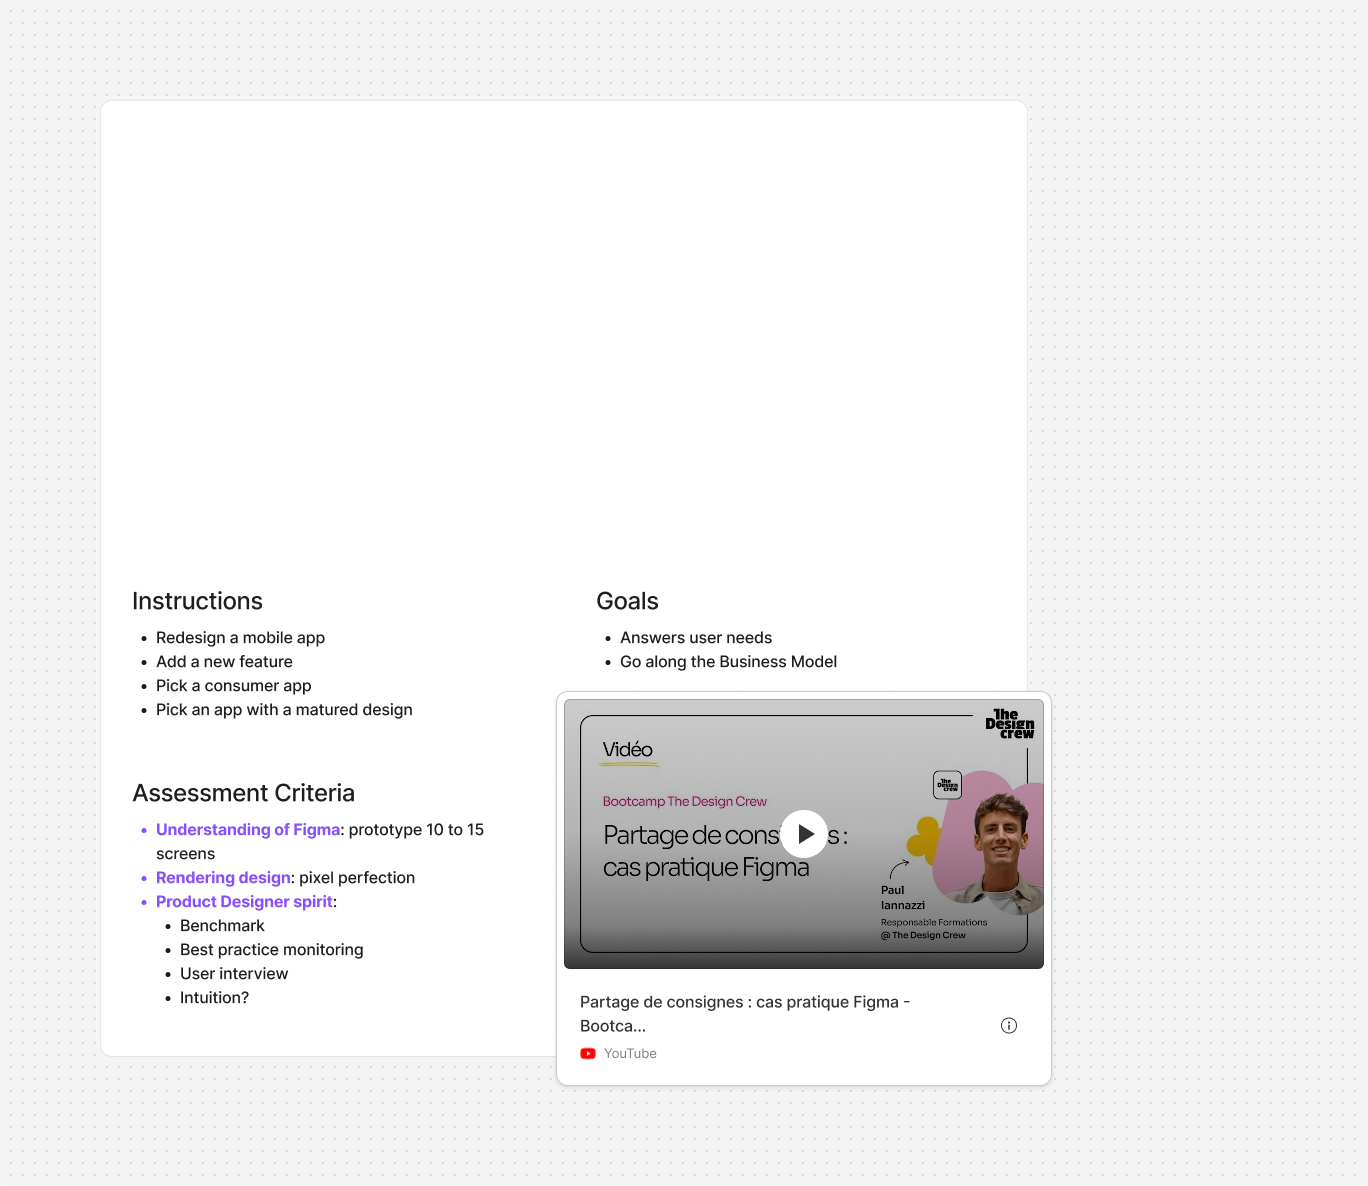The width and height of the screenshot is (1368, 1186).
Task: Select 'Pick a consumer app' bullet
Action: (x=233, y=685)
